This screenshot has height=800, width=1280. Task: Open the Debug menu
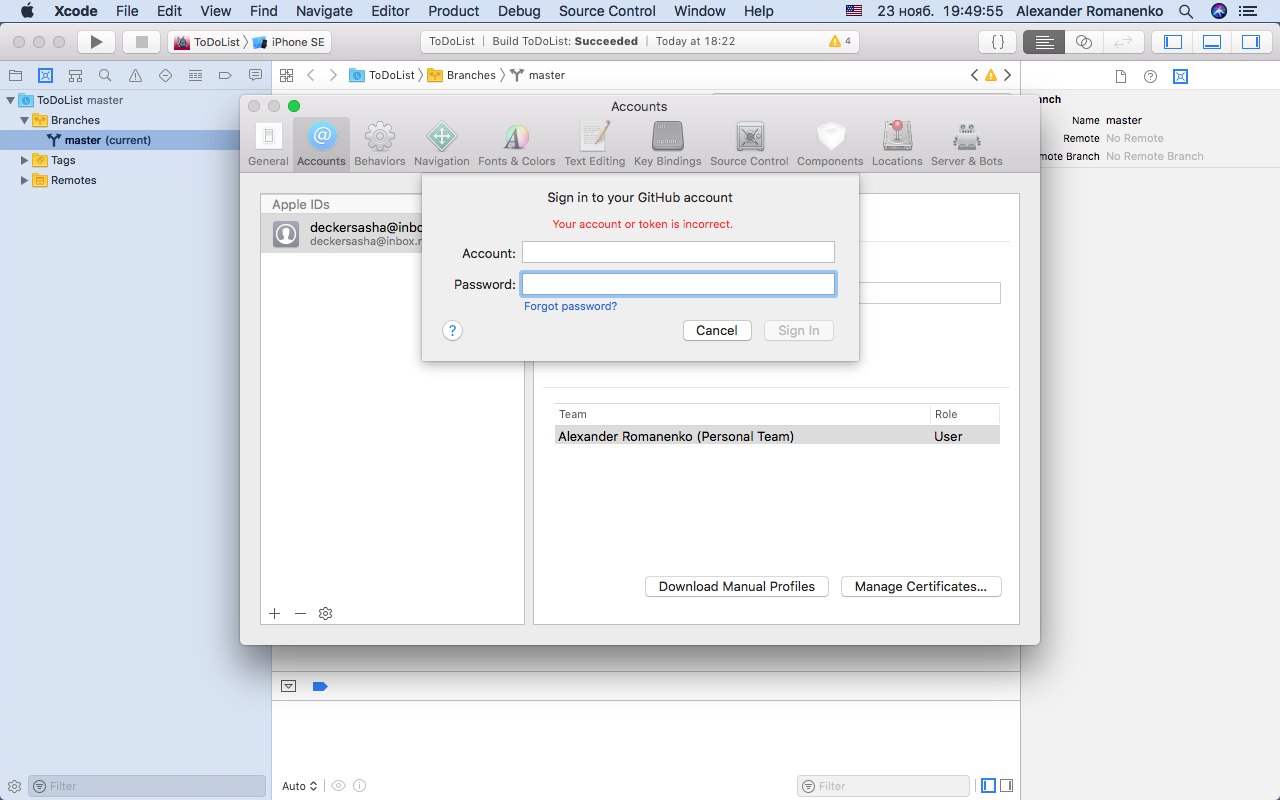[519, 11]
